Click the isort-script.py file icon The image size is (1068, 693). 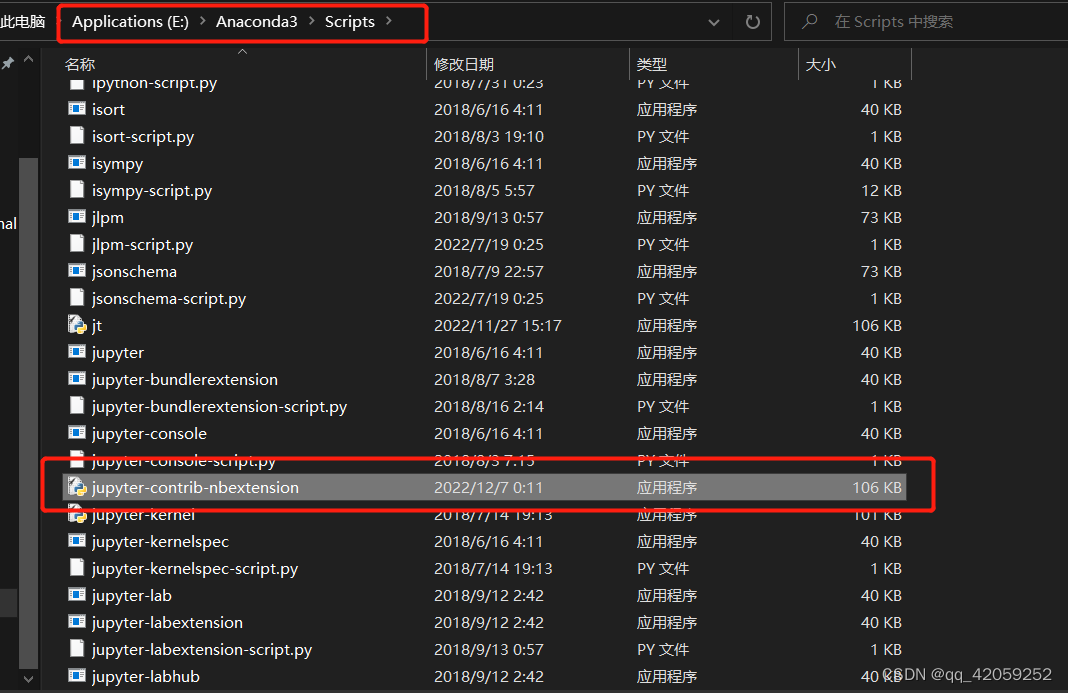77,136
